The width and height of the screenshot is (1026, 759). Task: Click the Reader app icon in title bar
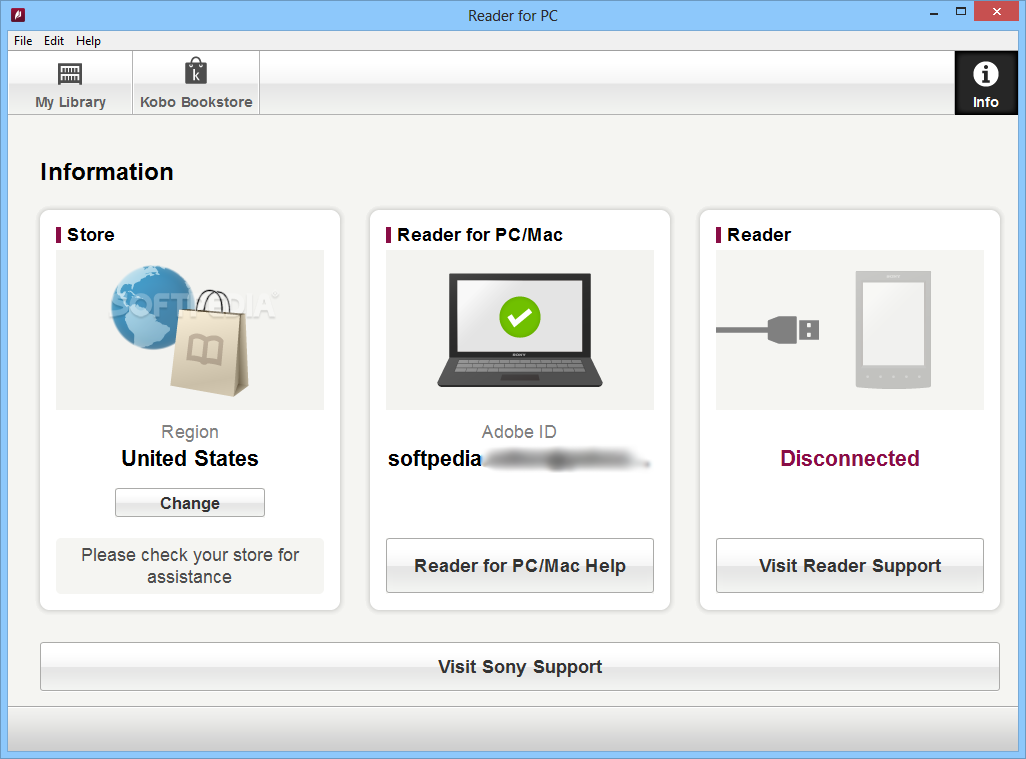[18, 14]
